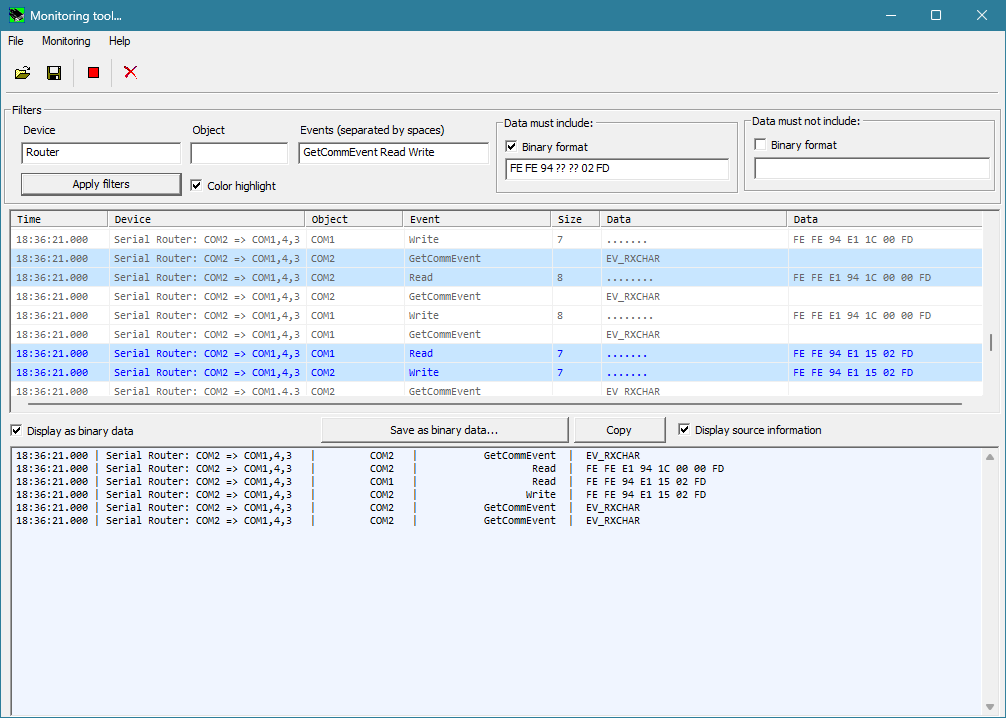Sort by the Event column header
This screenshot has width=1006, height=718.
[477, 219]
